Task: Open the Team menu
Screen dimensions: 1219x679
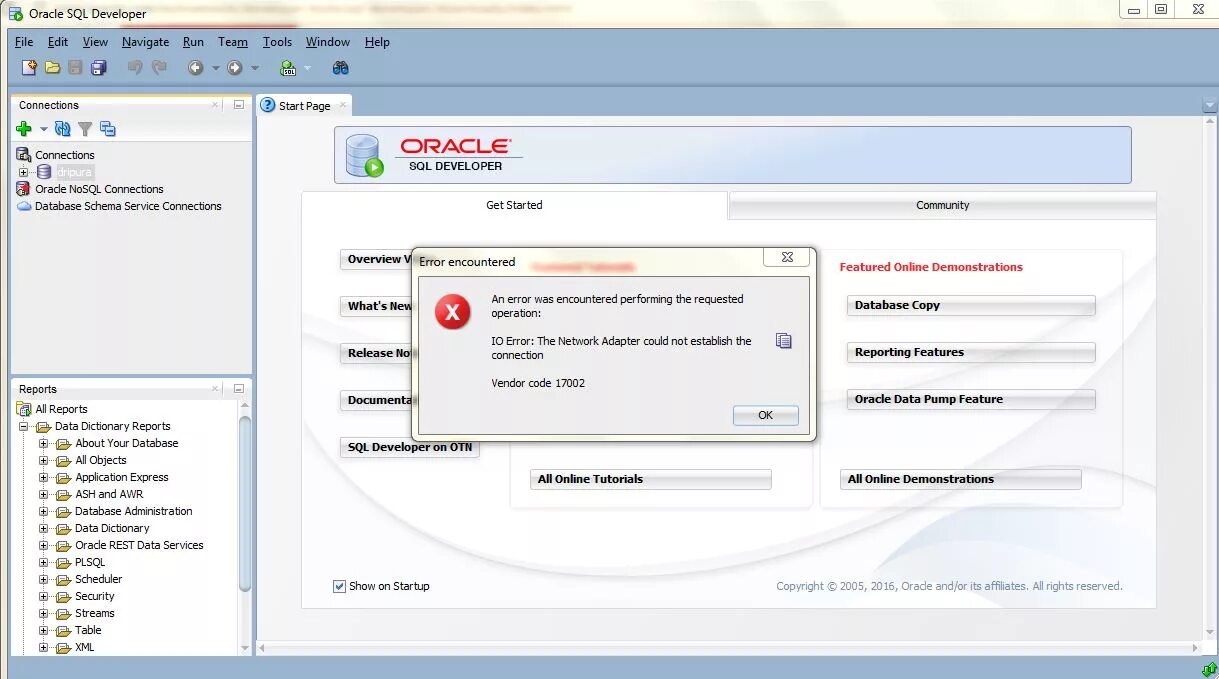Action: pos(233,42)
